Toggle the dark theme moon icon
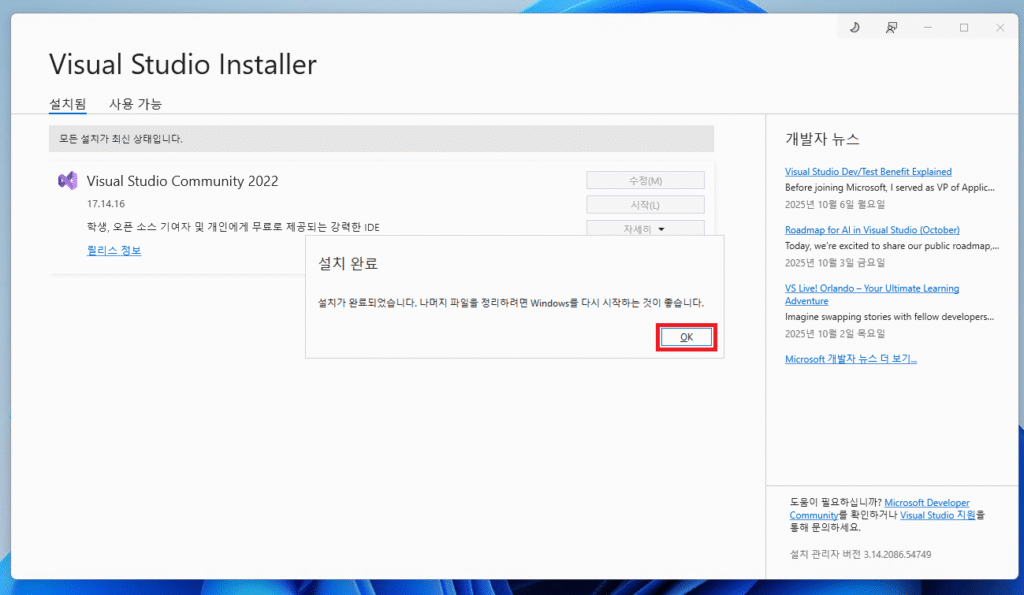 [854, 28]
